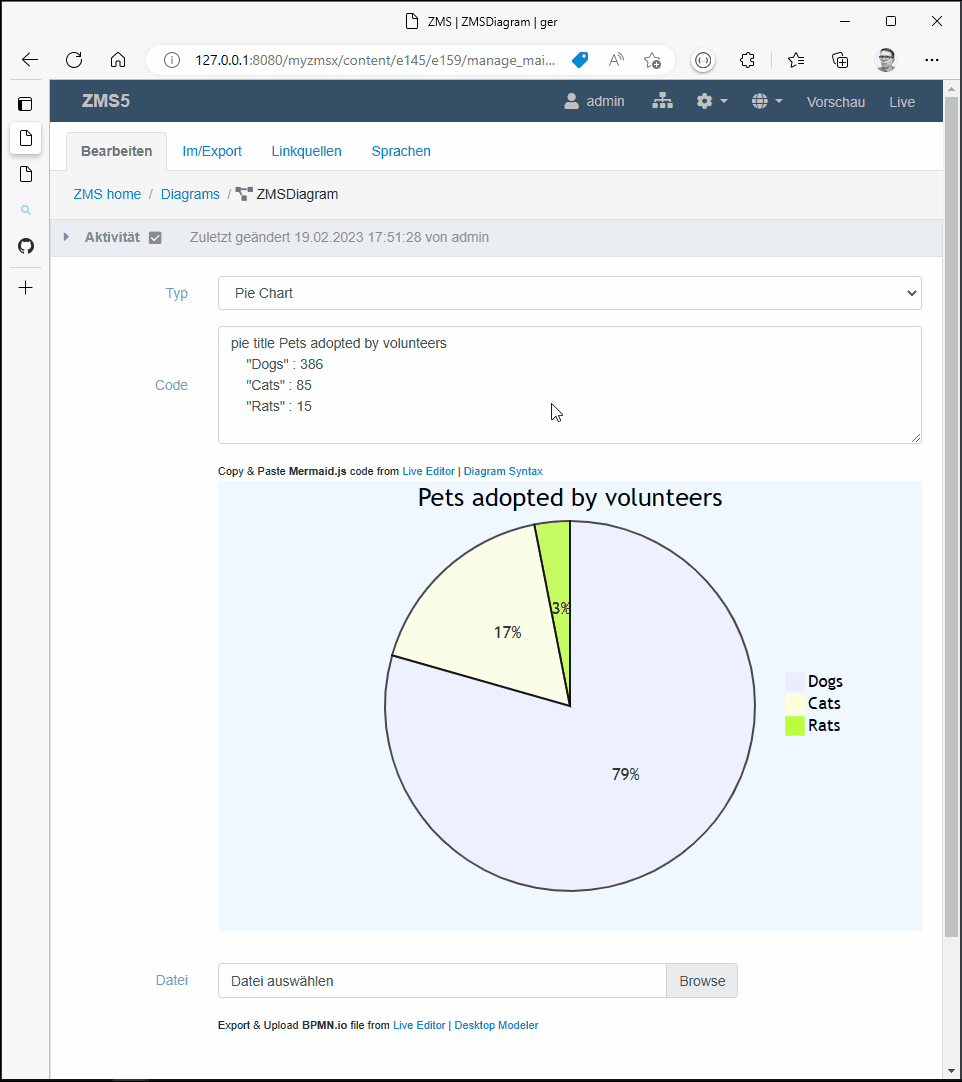962x1082 pixels.
Task: Click the search icon in the sidebar
Action: tap(25, 210)
